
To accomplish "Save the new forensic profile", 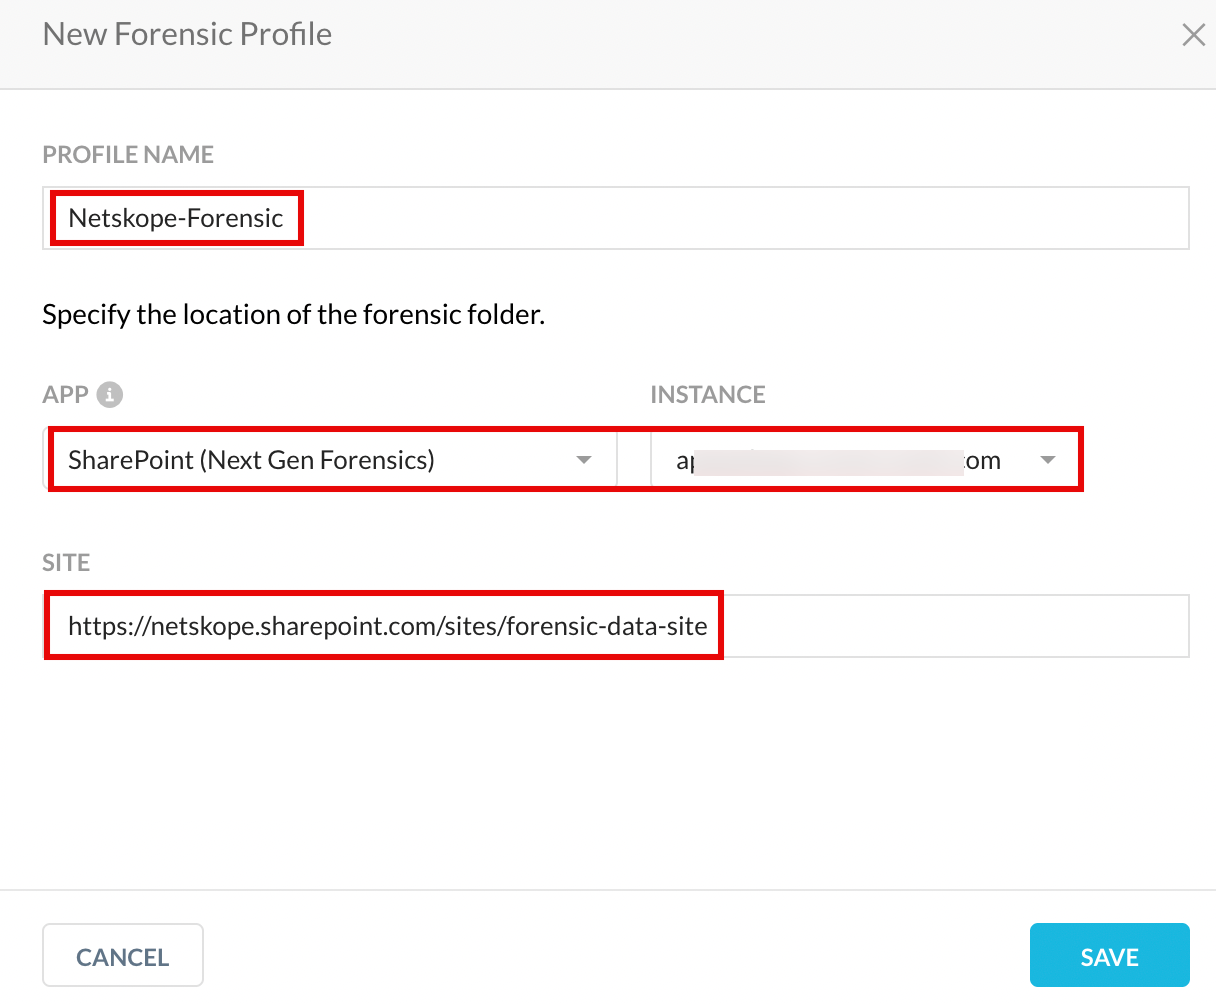I will 1110,956.
